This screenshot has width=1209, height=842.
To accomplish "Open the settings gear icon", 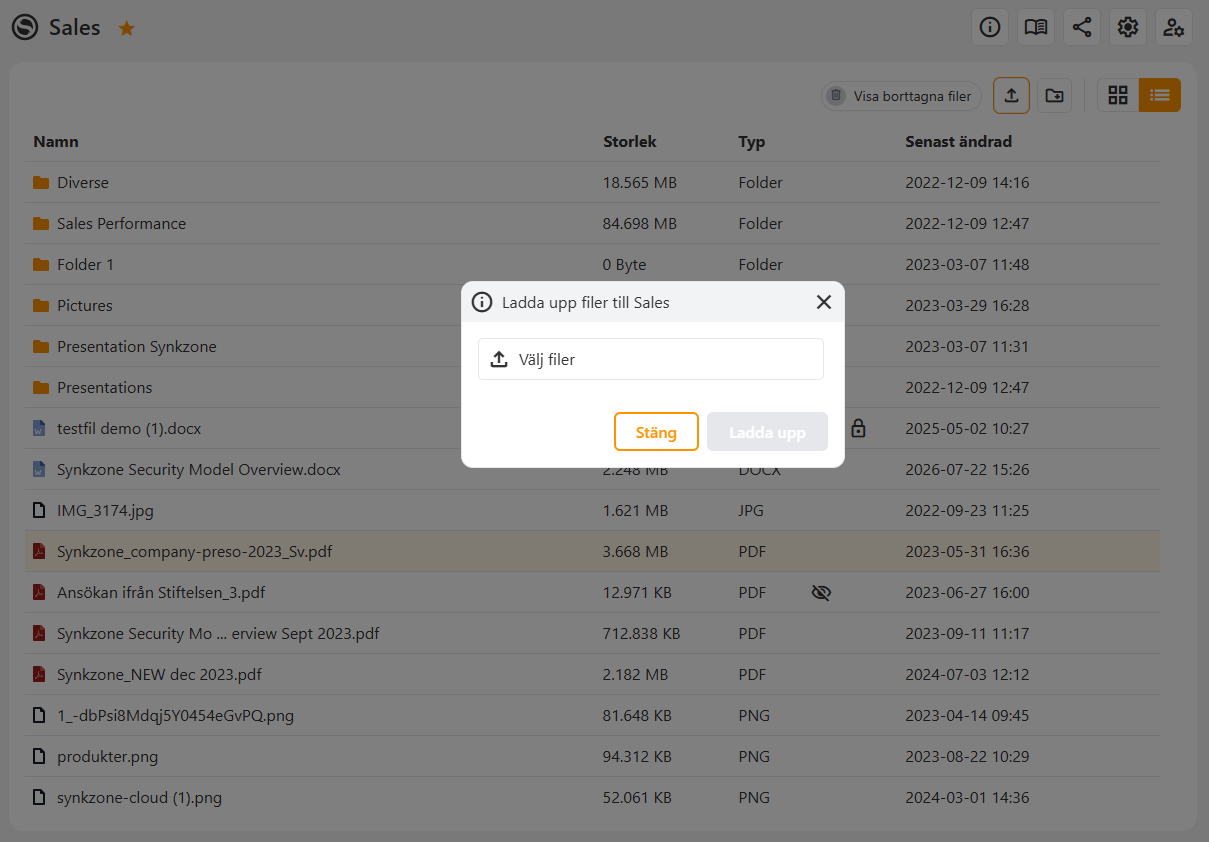I will pyautogui.click(x=1128, y=27).
